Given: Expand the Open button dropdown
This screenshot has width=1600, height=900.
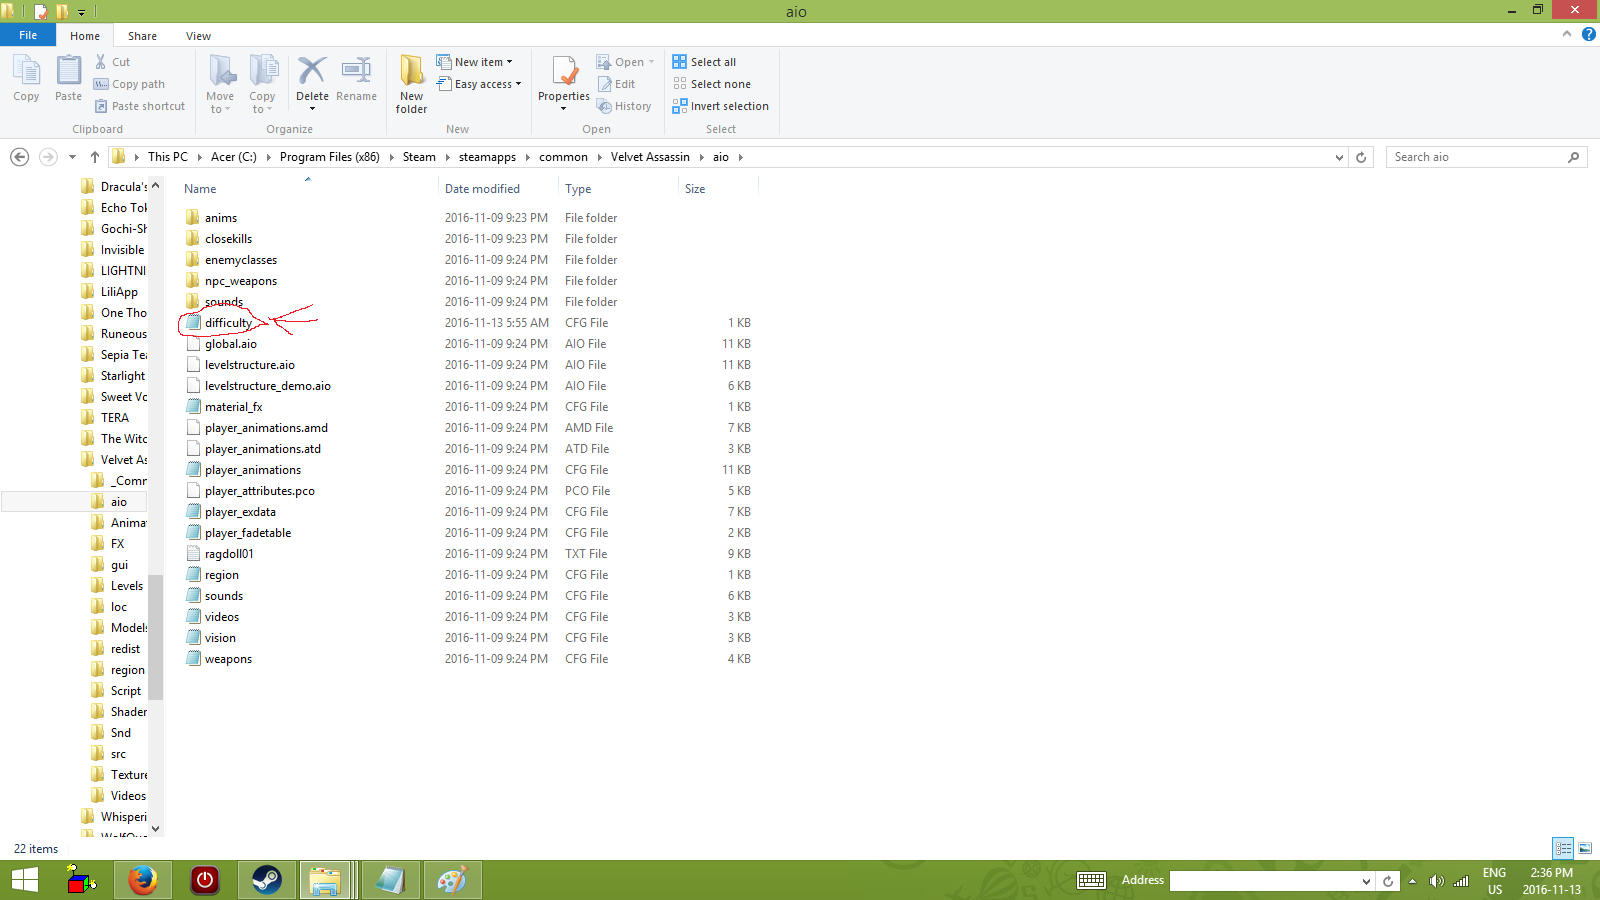Looking at the screenshot, I should pyautogui.click(x=651, y=62).
